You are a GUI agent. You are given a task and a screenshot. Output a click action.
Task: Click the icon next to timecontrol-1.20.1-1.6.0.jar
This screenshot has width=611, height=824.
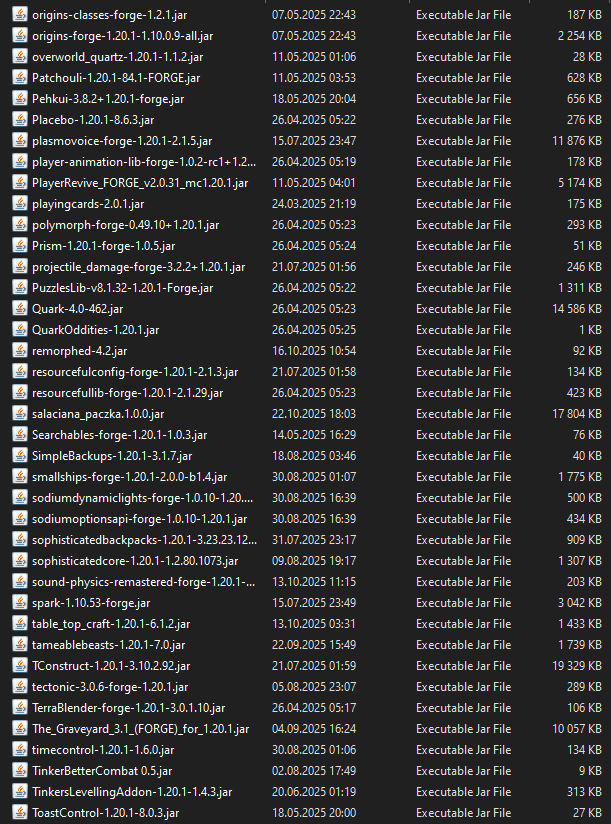tap(19, 750)
